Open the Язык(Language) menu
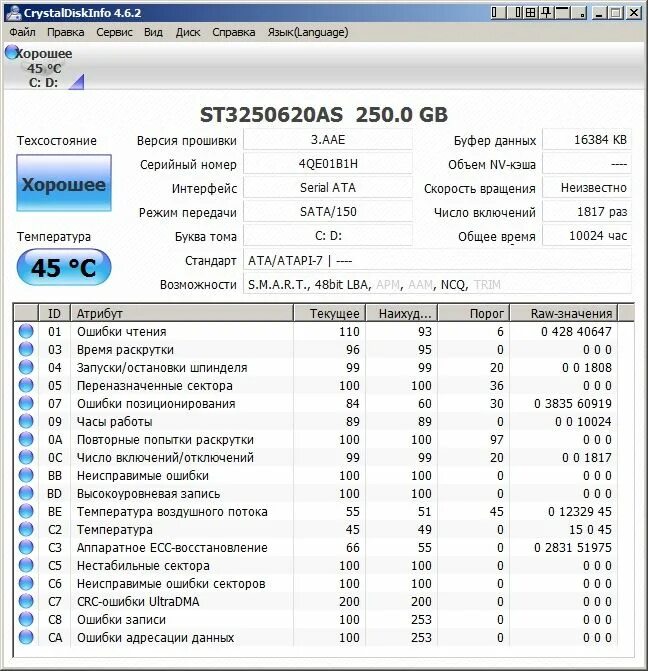 [308, 32]
